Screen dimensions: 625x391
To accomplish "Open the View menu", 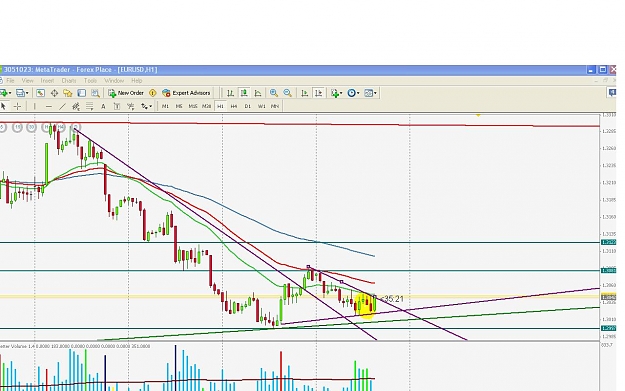I will 28,81.
